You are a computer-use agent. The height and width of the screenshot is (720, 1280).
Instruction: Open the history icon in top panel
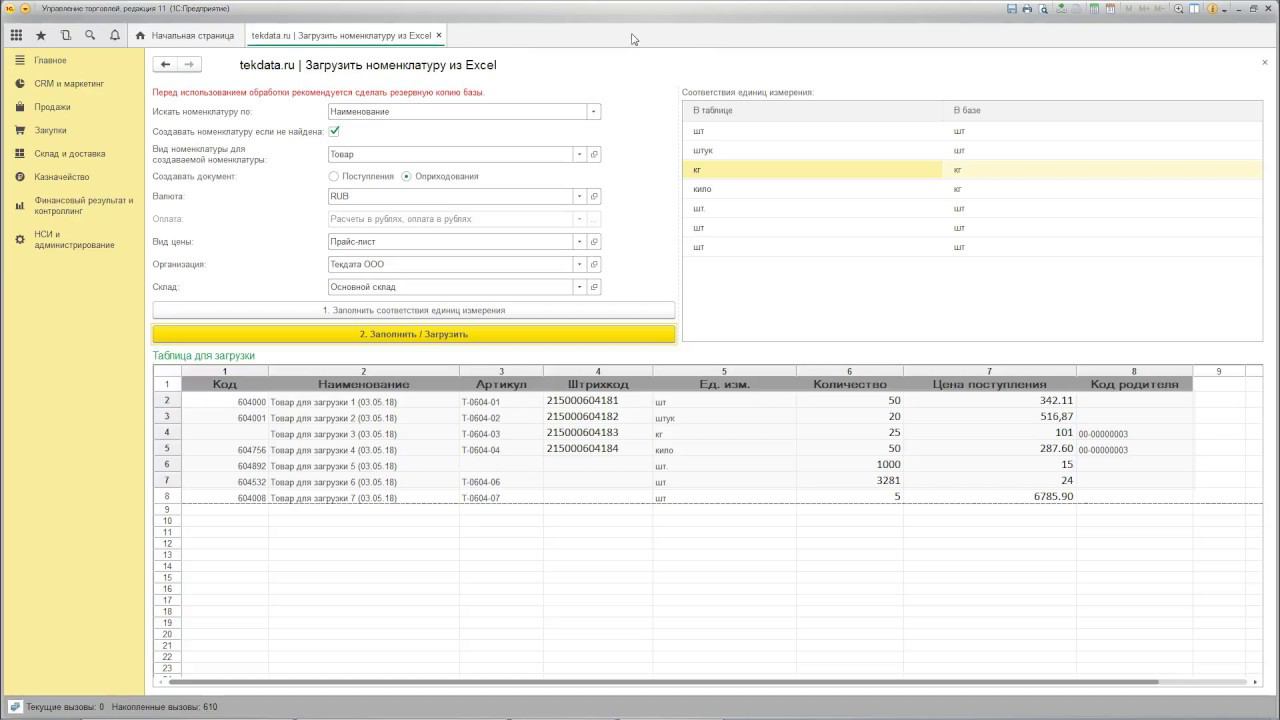pos(66,35)
